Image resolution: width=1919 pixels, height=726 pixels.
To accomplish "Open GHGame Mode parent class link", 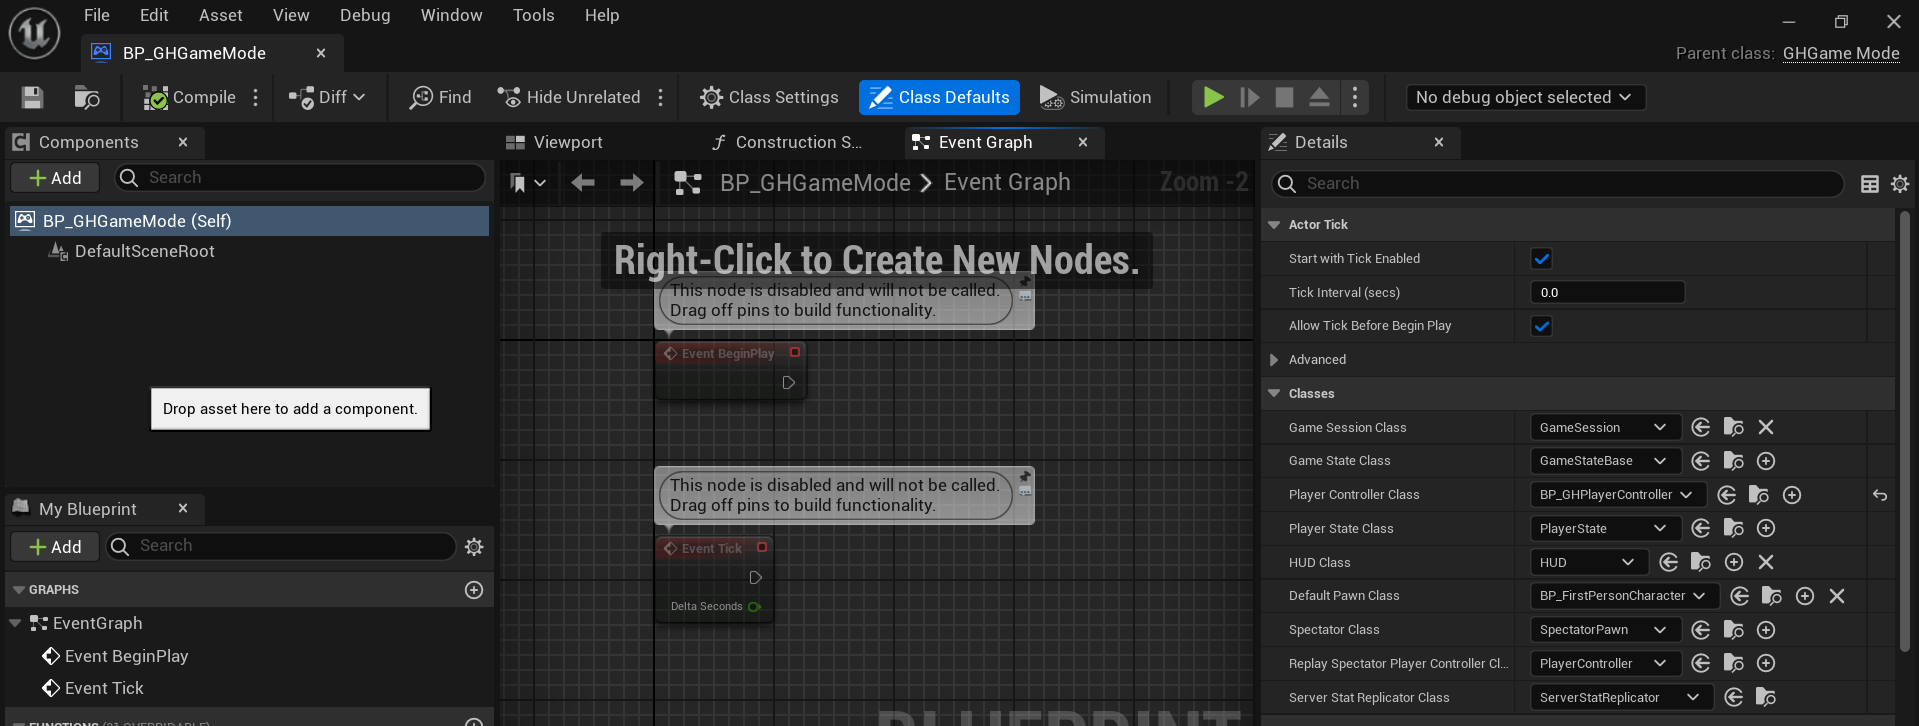I will [x=1841, y=53].
